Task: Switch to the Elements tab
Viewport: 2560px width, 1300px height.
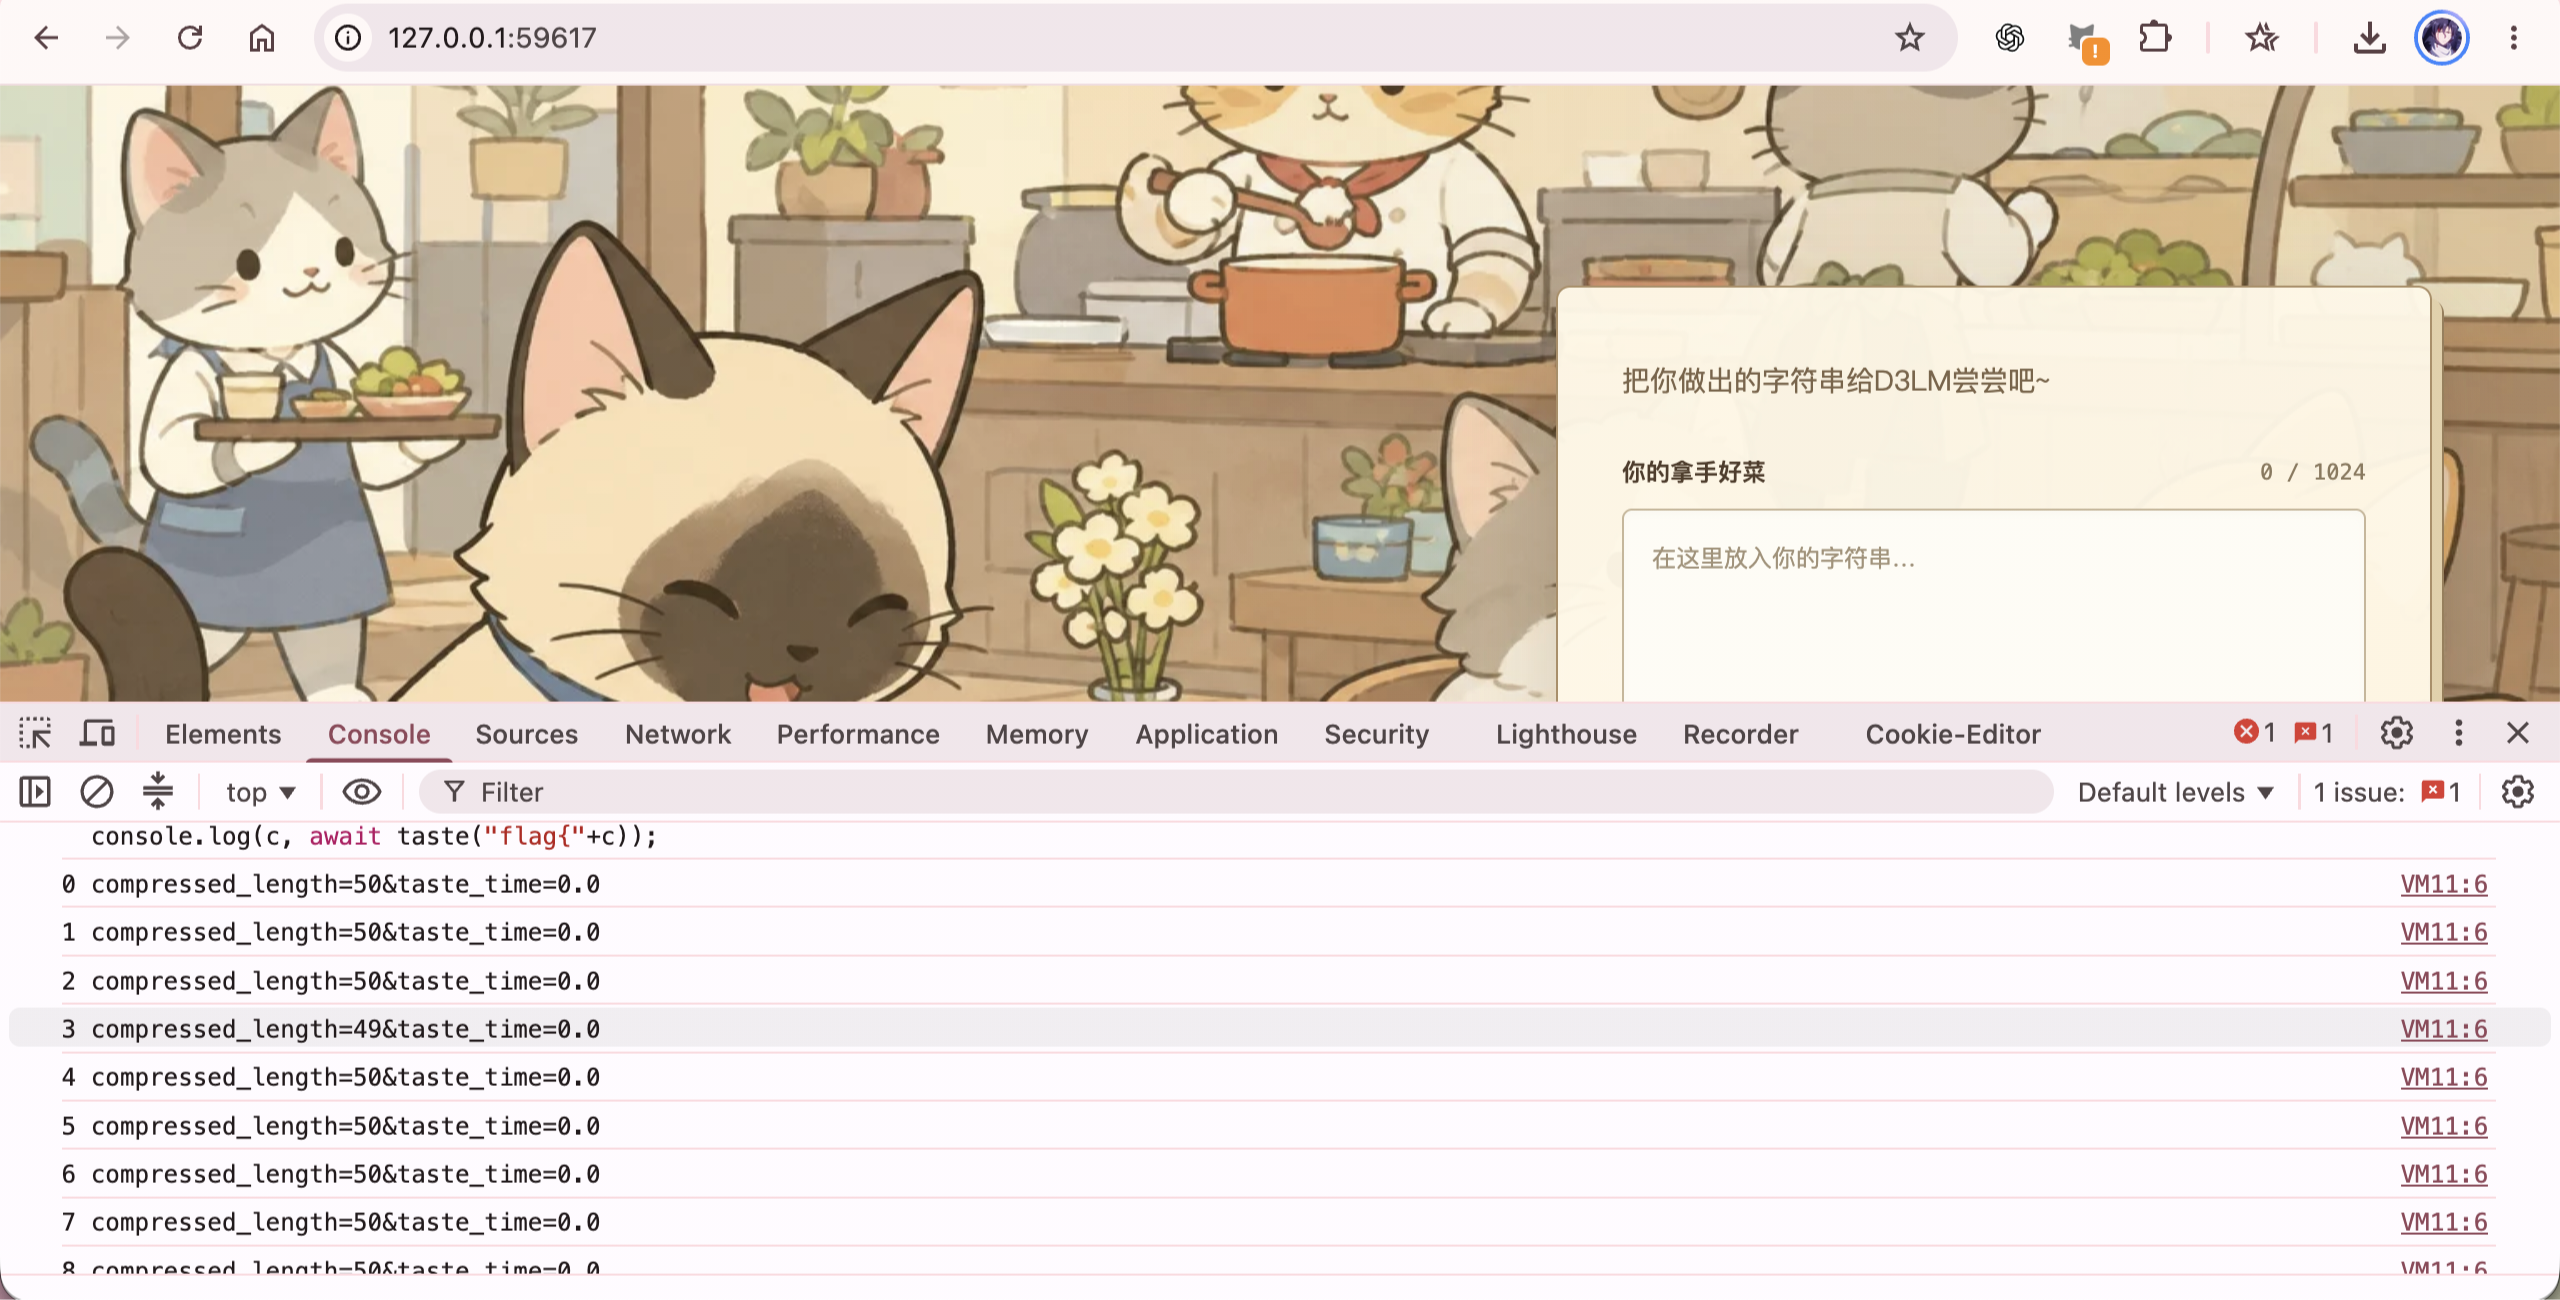Action: tap(223, 734)
